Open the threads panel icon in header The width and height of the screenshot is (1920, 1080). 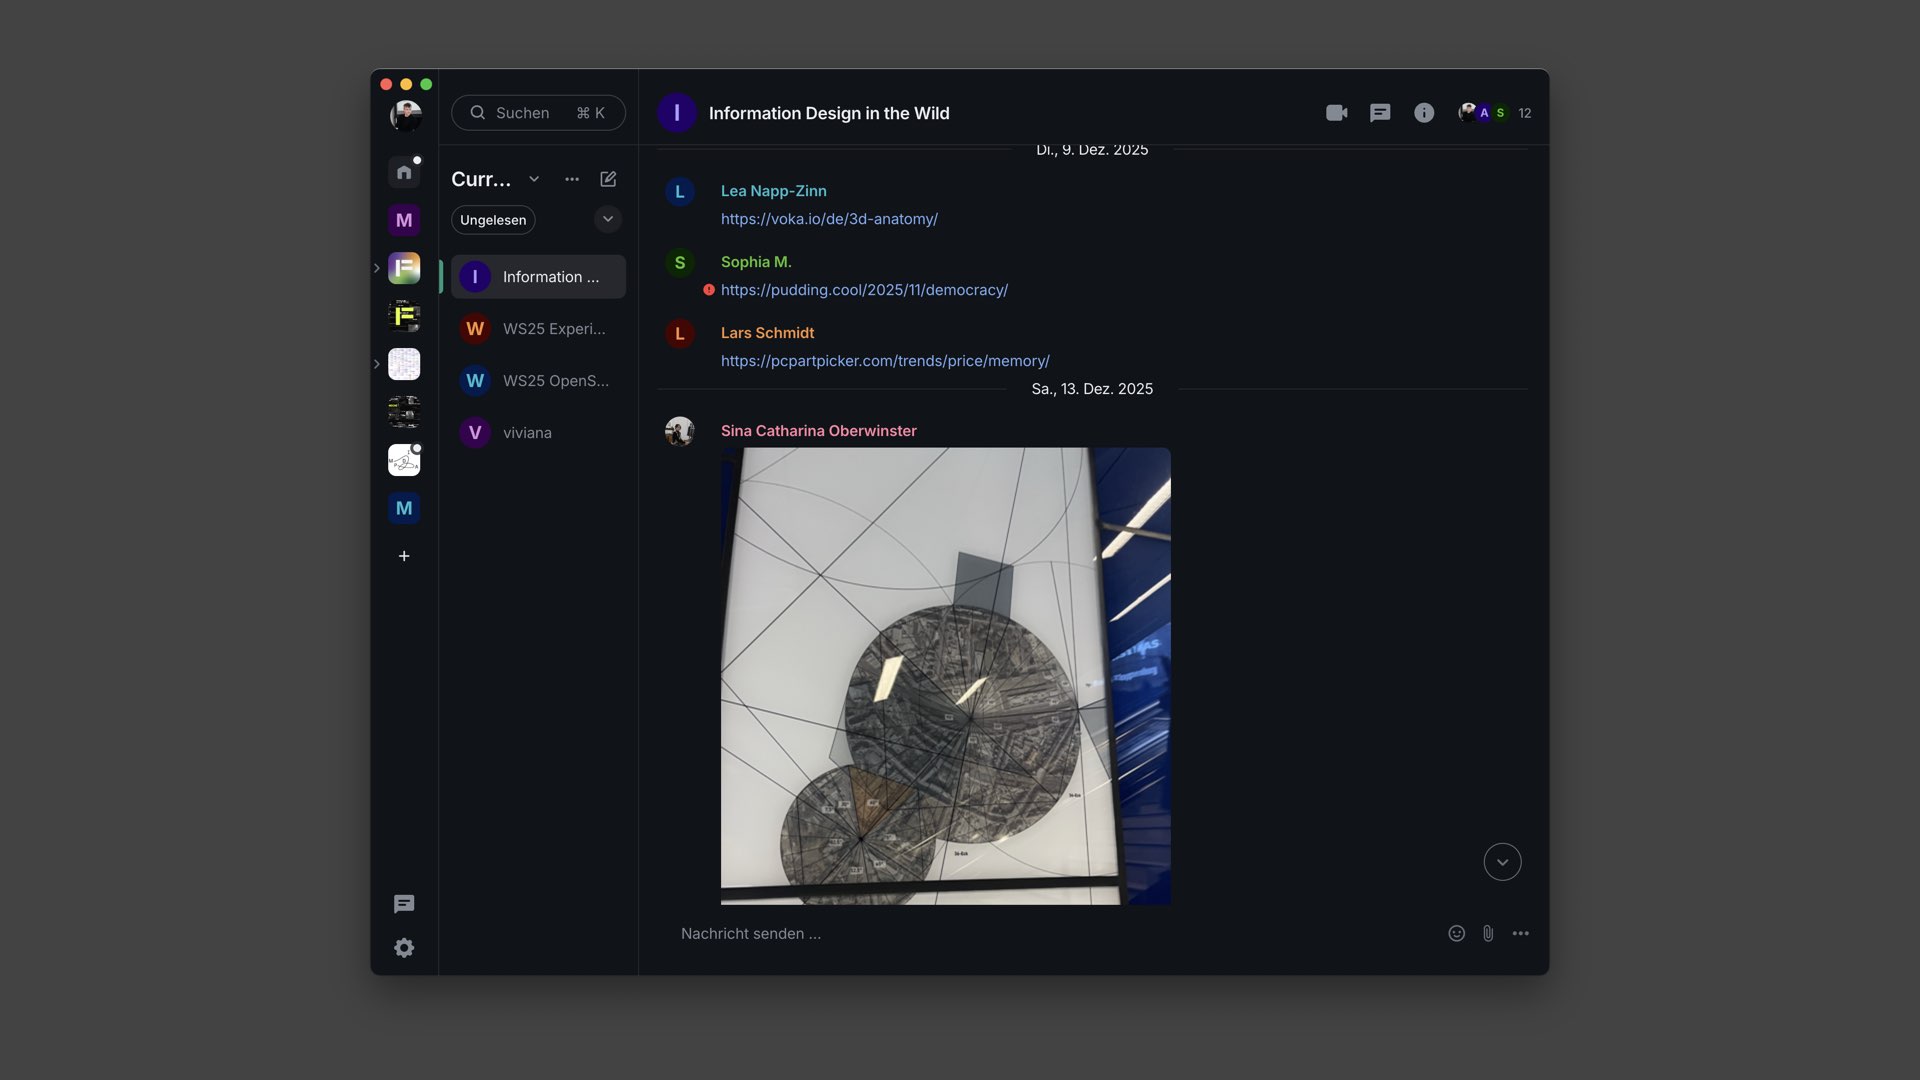(1380, 113)
